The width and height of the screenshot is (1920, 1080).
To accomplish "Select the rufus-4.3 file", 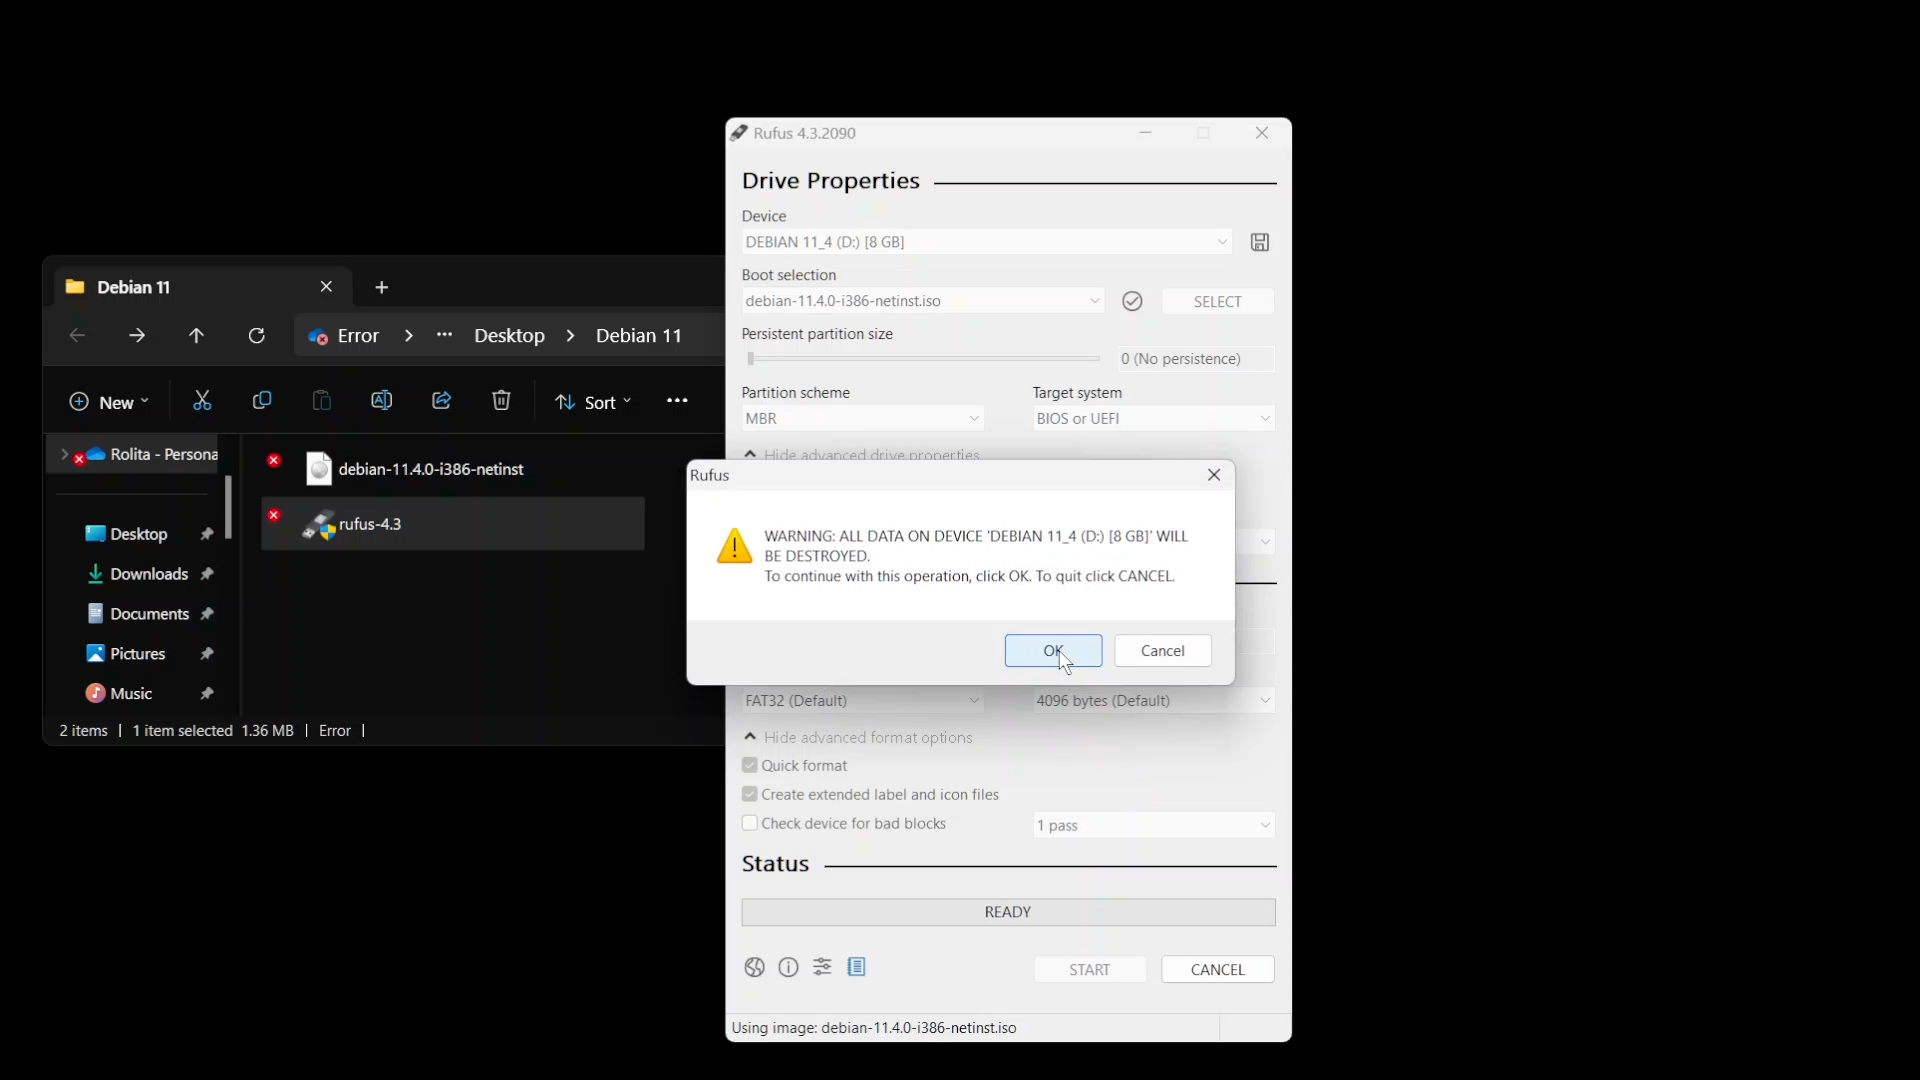I will pyautogui.click(x=453, y=524).
